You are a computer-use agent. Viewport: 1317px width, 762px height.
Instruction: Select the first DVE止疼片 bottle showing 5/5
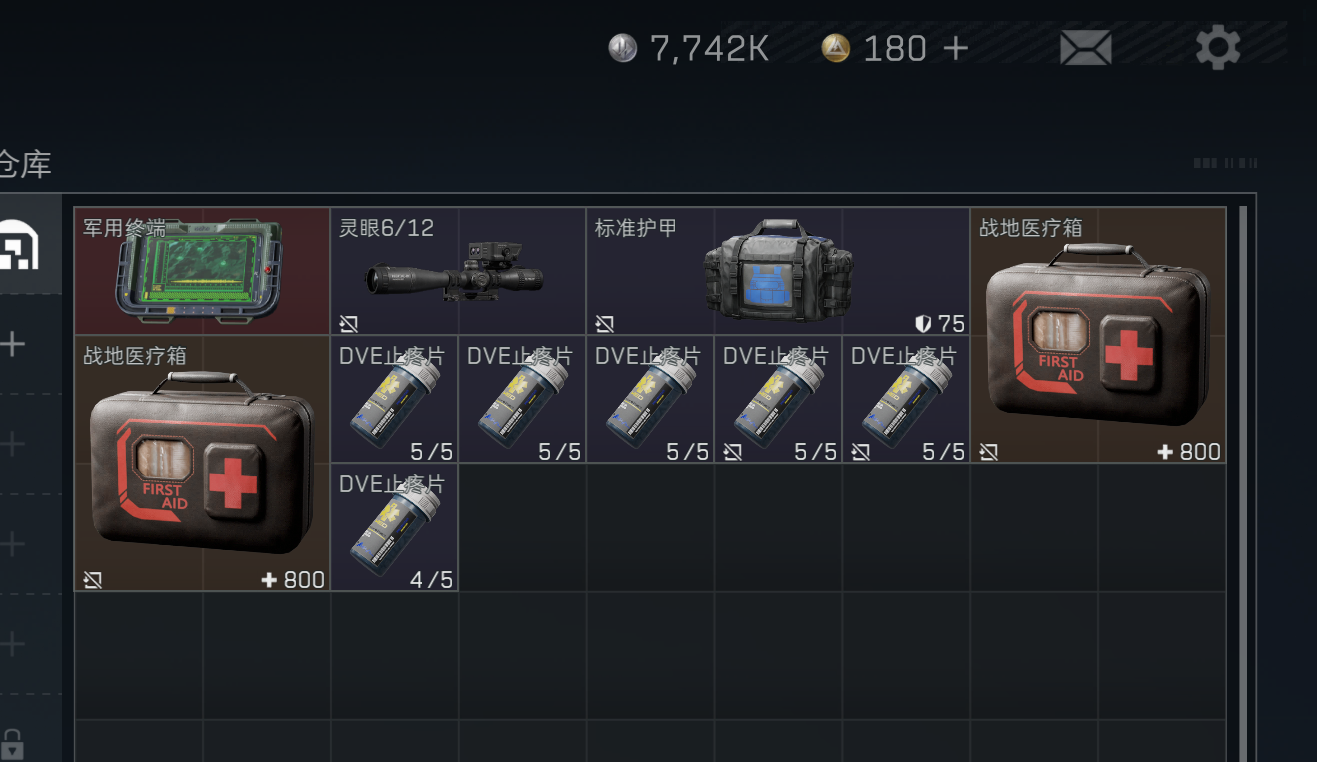[x=395, y=399]
